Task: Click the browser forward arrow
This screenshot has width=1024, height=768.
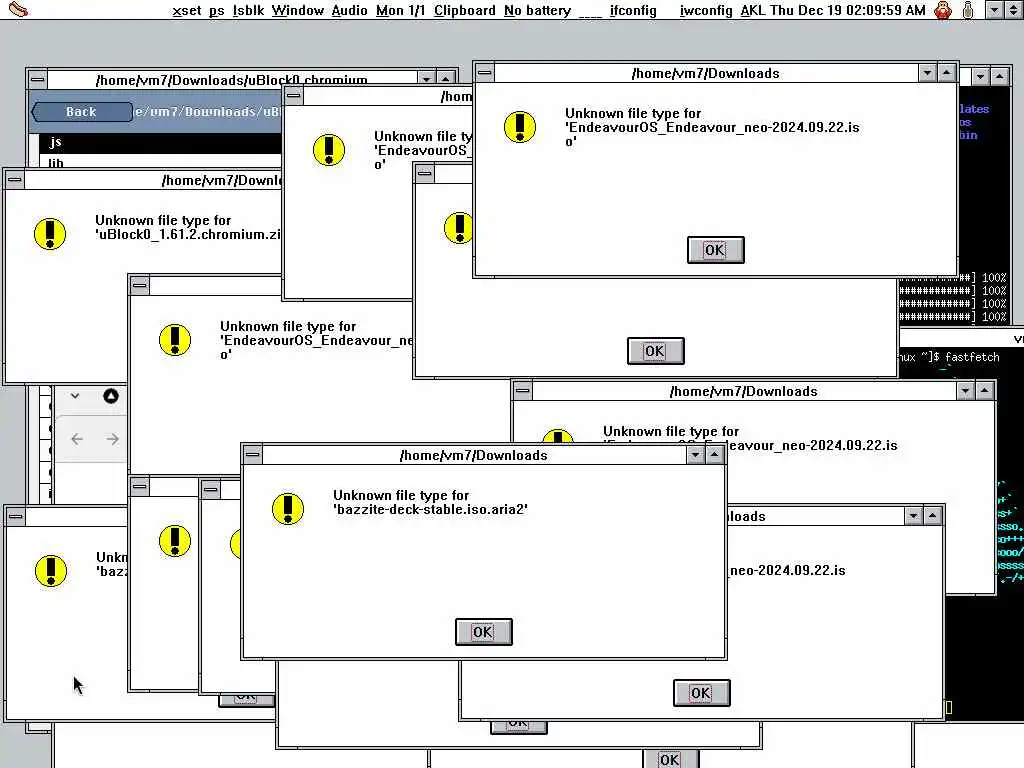Action: click(112, 439)
